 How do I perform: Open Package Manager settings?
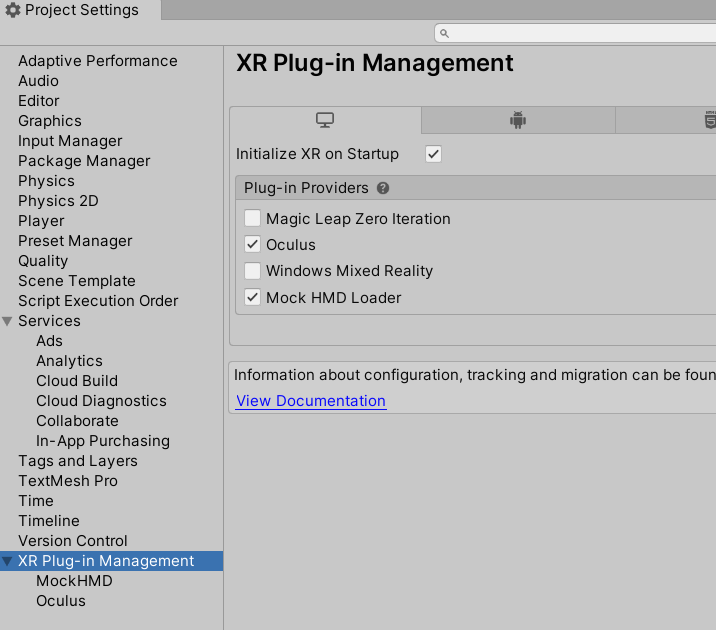[84, 161]
